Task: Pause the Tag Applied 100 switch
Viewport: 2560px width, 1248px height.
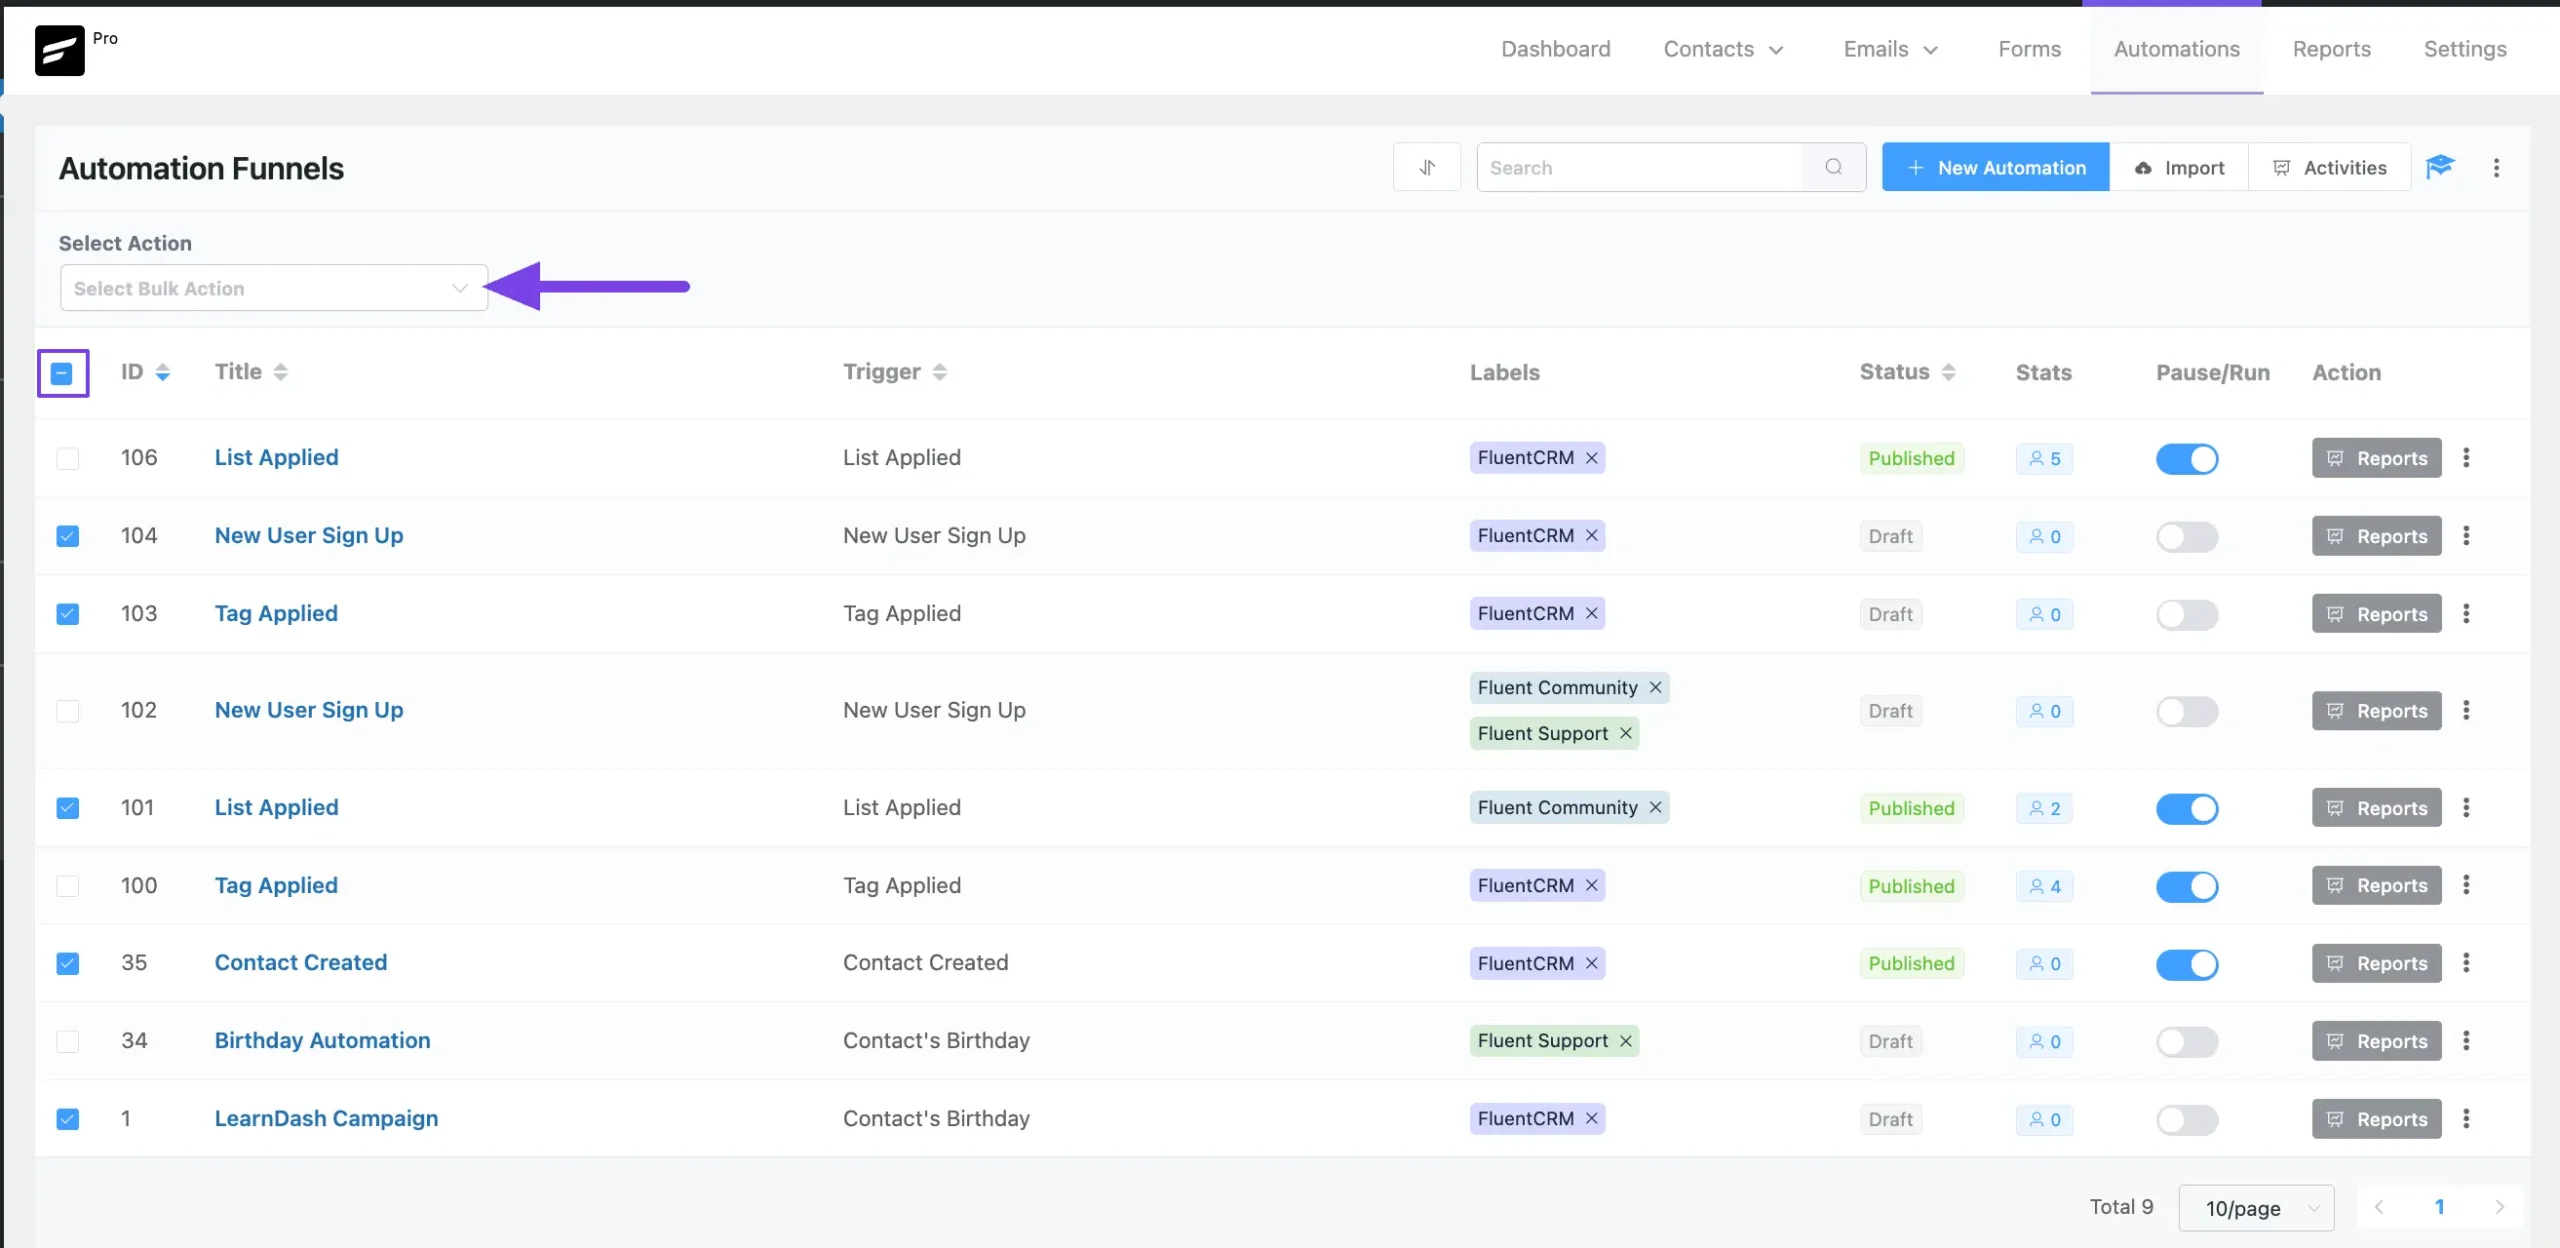Action: (2186, 887)
